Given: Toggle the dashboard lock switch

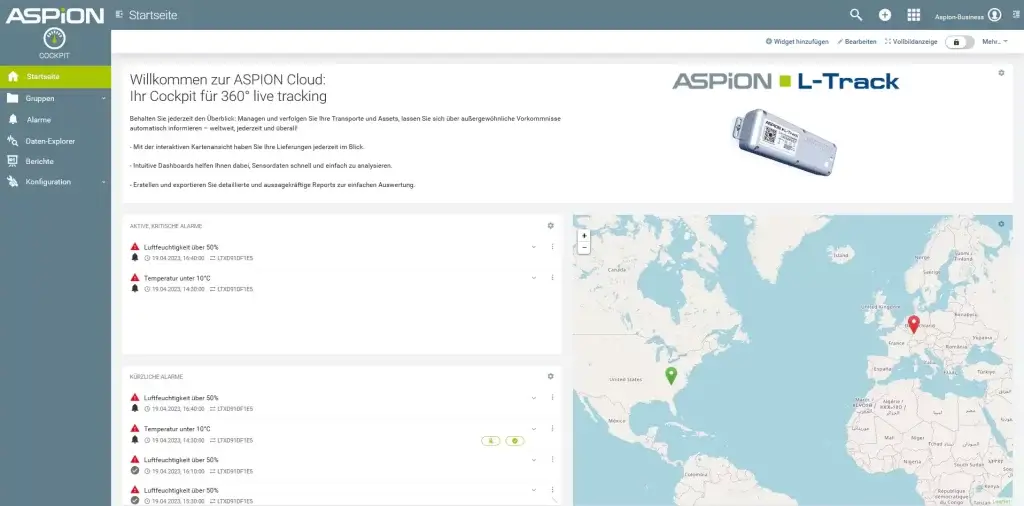Looking at the screenshot, I should point(958,42).
